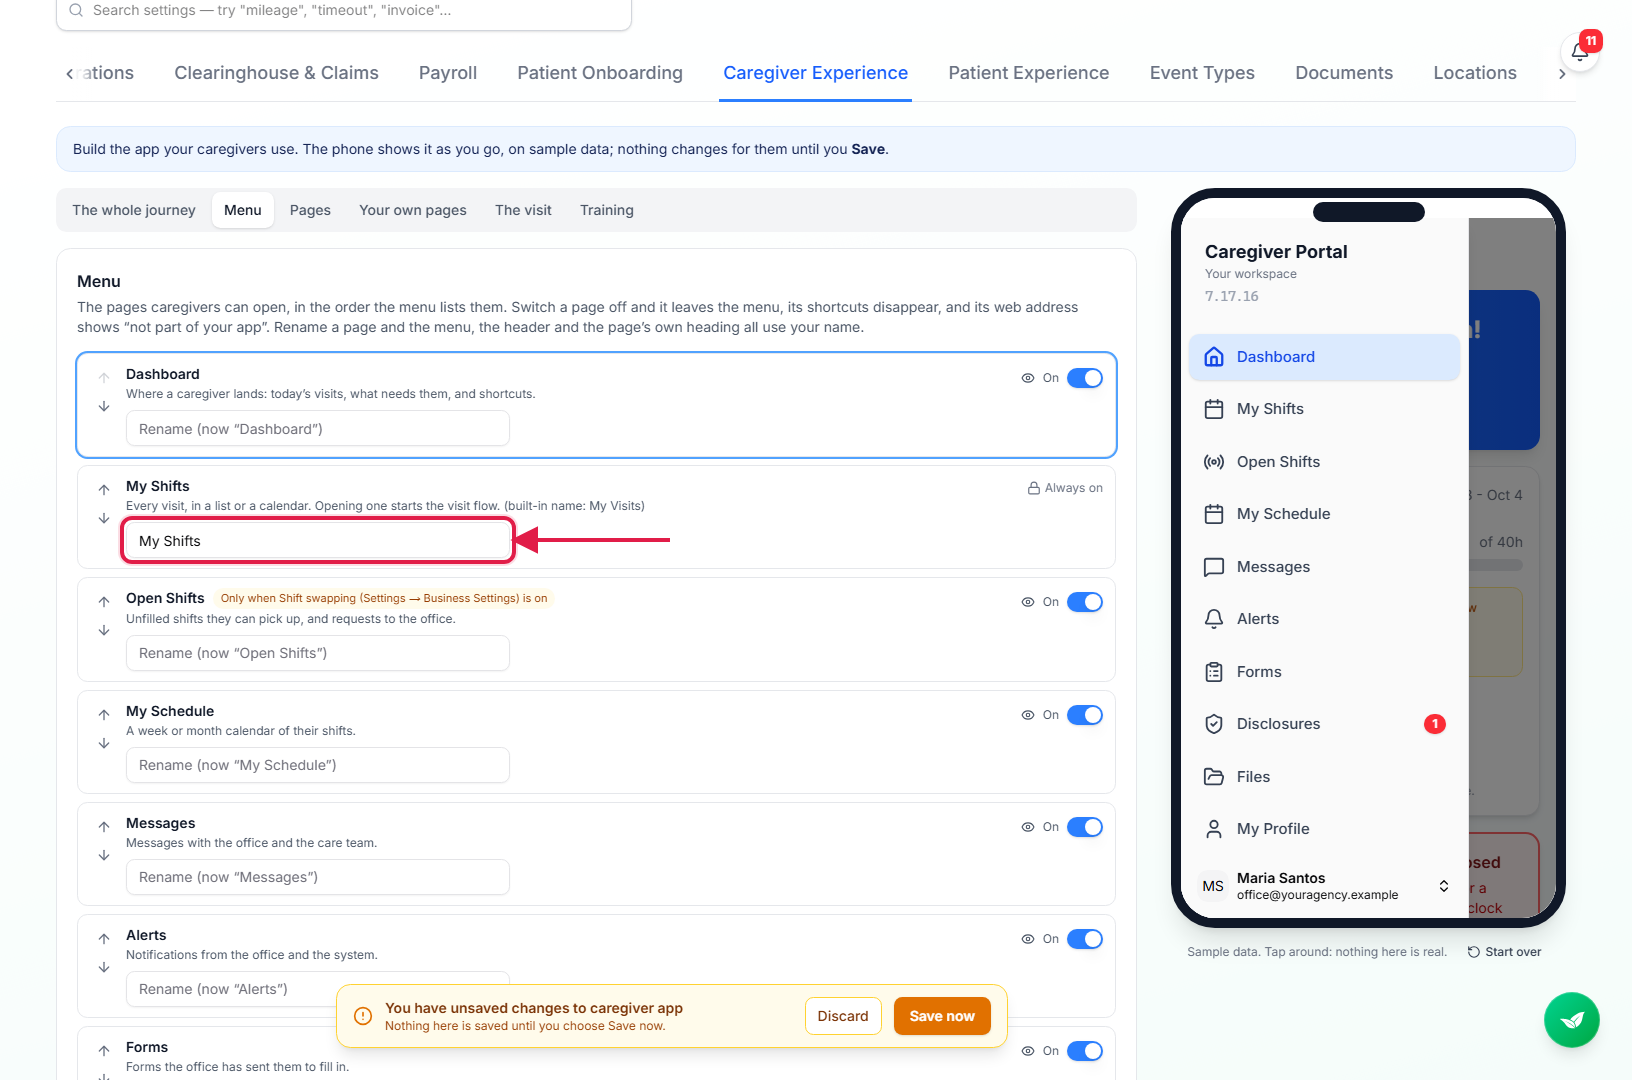The width and height of the screenshot is (1632, 1080).
Task: Open the Payroll settings tab
Action: [448, 73]
